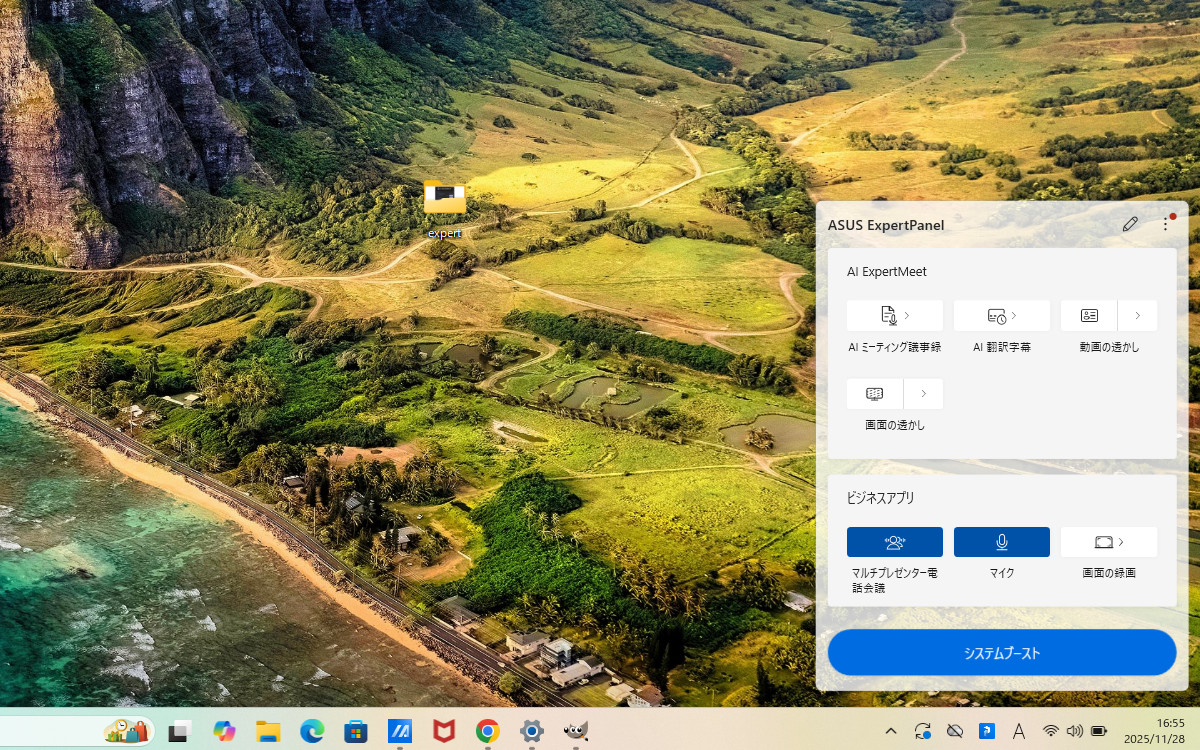This screenshot has width=1200, height=750.
Task: Show hidden tray icons via taskbar chevron
Action: point(891,731)
